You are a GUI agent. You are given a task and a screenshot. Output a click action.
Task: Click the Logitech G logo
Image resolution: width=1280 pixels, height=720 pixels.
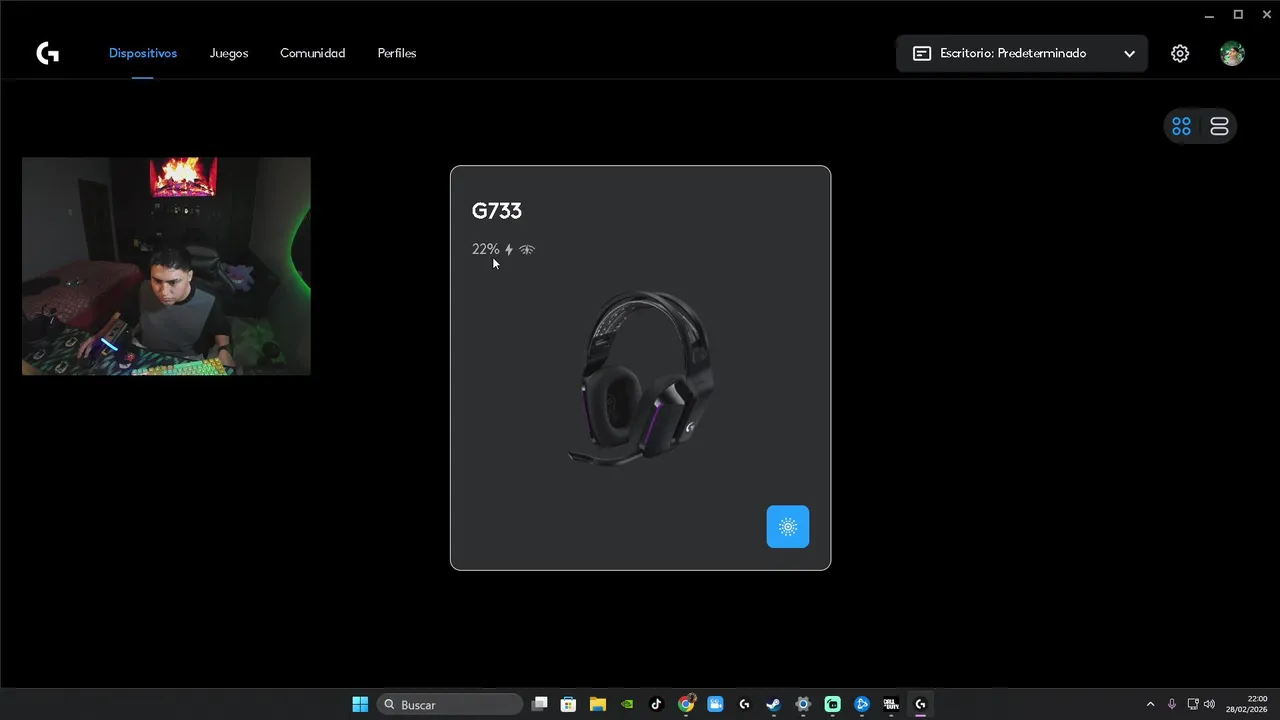pyautogui.click(x=47, y=53)
